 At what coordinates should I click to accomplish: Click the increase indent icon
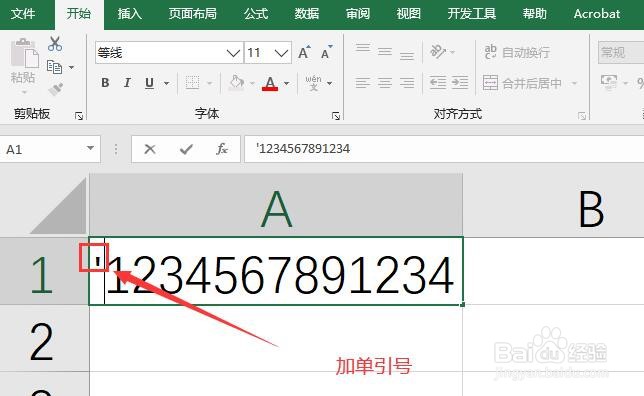(460, 83)
